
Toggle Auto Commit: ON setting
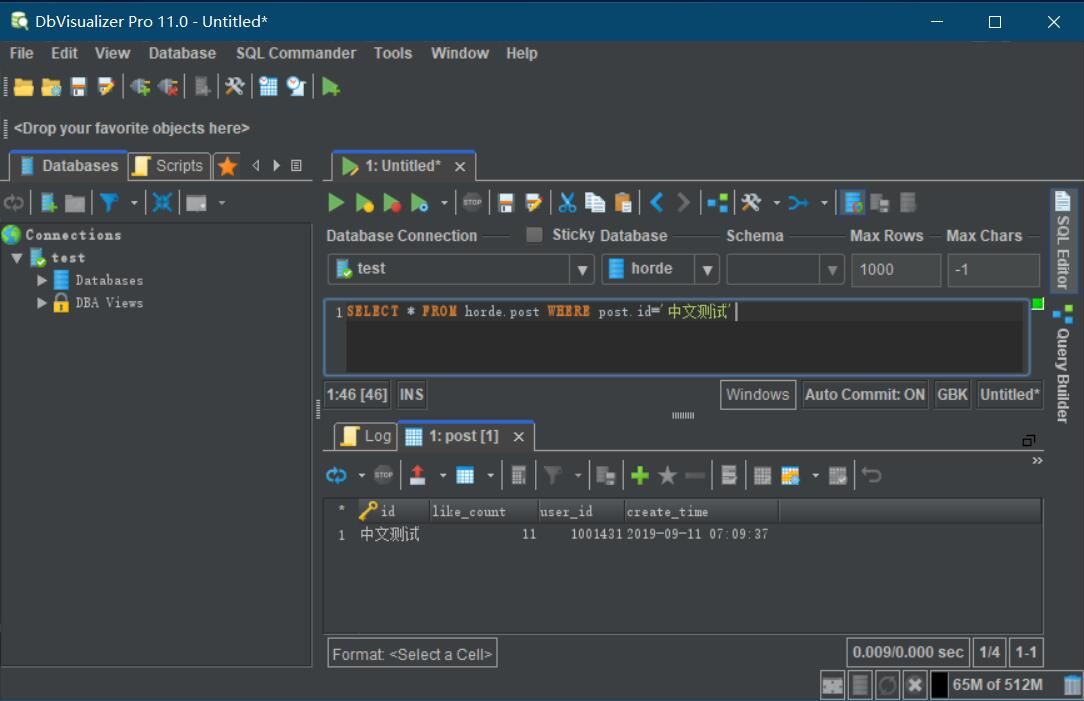(864, 395)
